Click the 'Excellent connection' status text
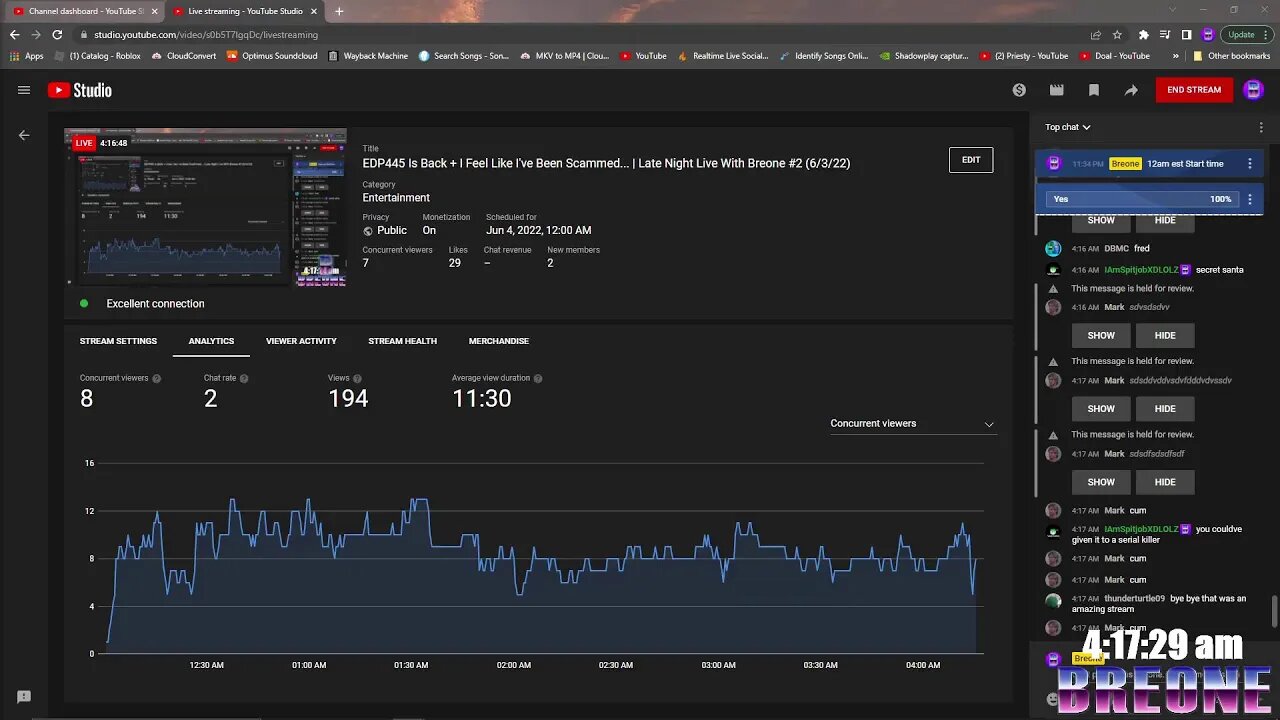 (155, 304)
